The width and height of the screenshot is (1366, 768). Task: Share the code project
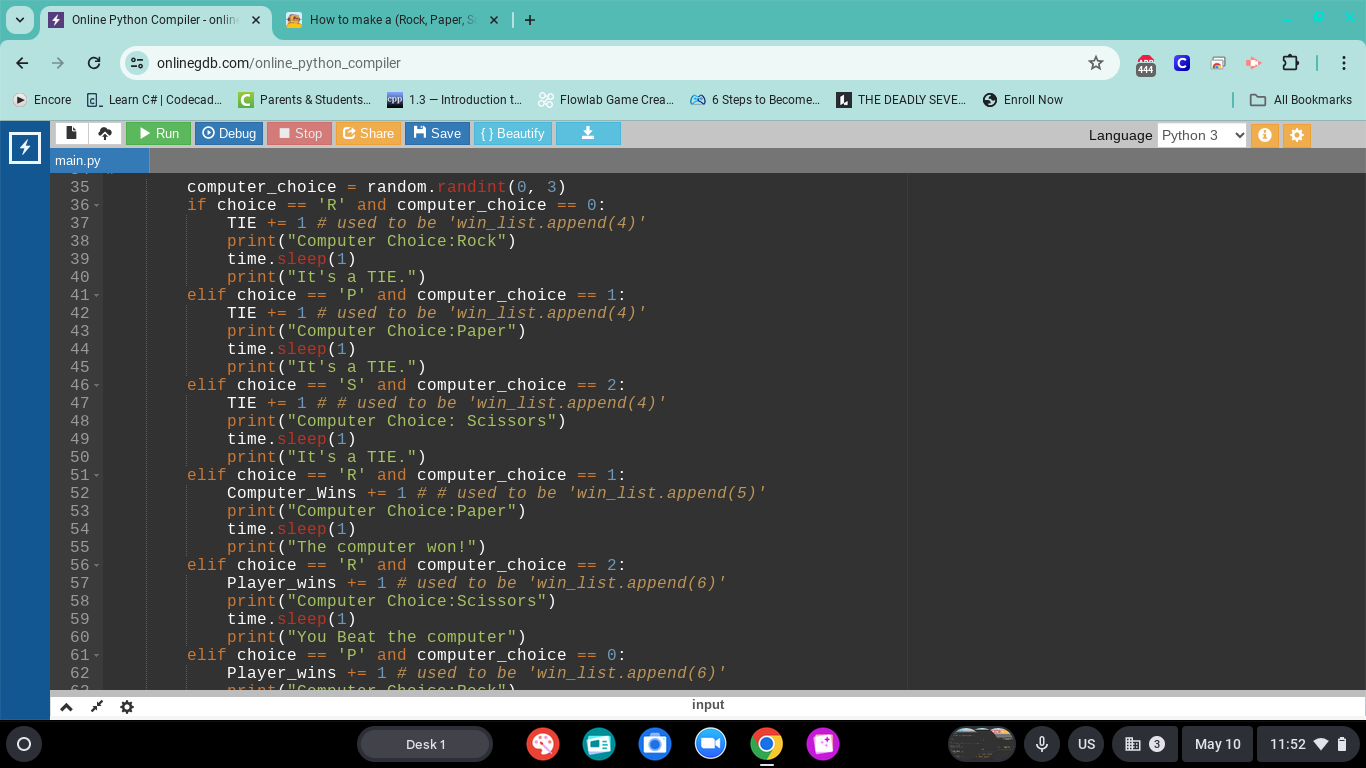point(368,133)
